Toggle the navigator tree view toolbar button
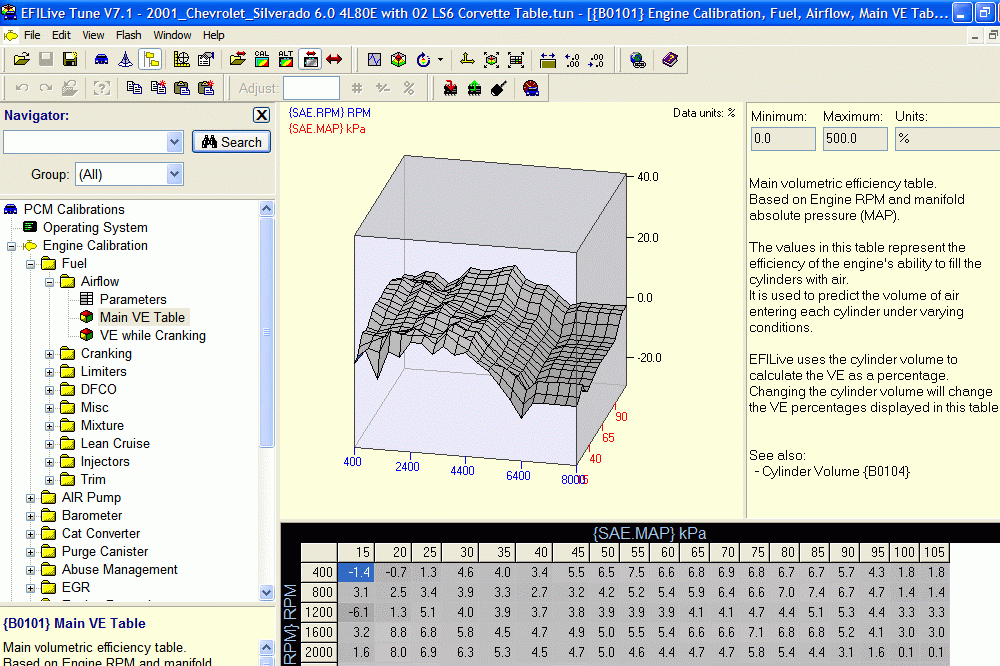The image size is (1000, 666). pos(151,60)
